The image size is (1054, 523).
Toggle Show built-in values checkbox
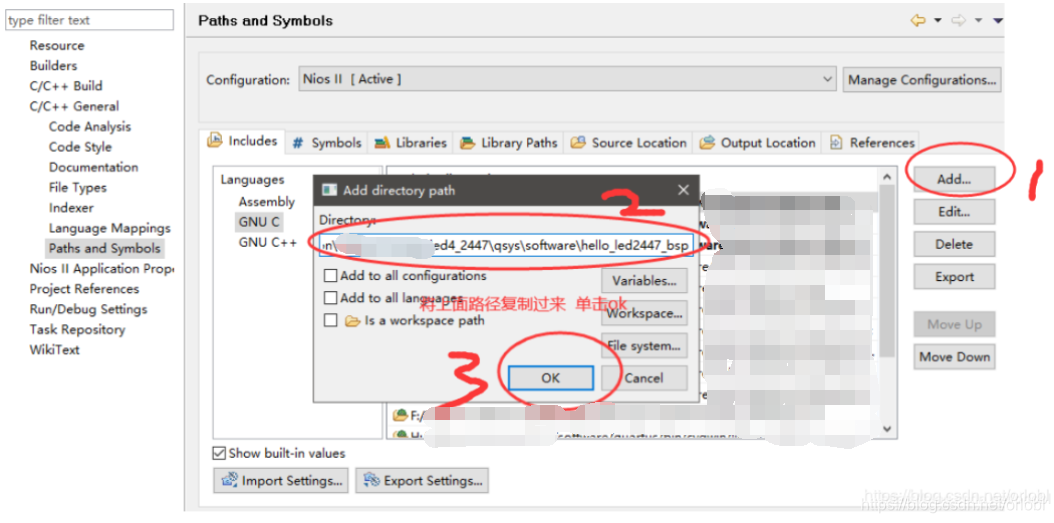(219, 453)
